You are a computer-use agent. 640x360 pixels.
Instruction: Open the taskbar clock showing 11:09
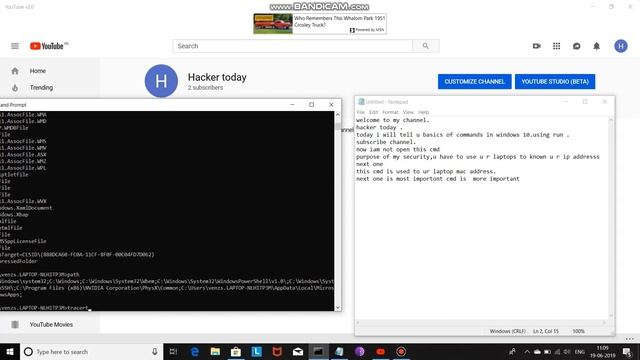coord(602,351)
